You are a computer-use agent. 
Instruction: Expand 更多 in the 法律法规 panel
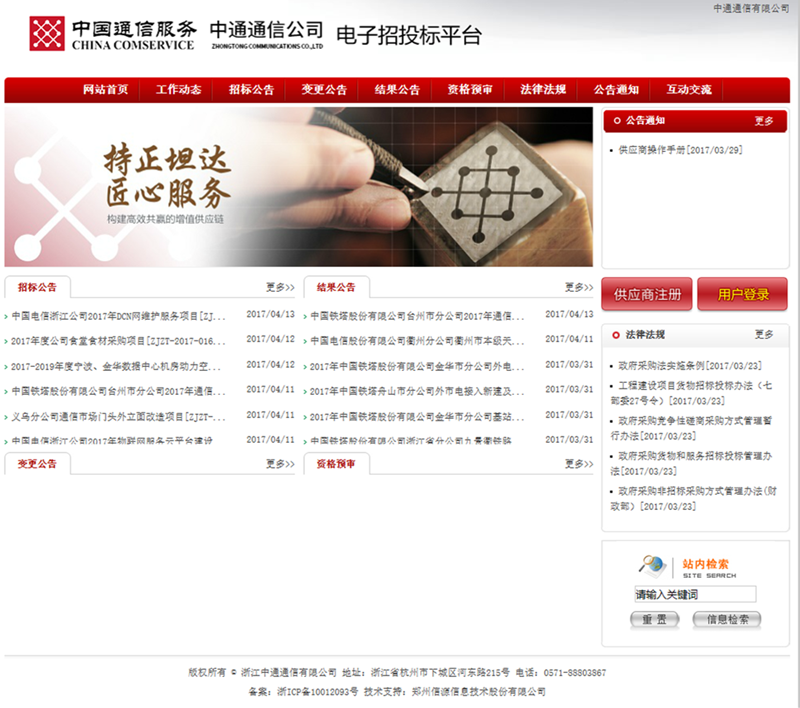(764, 335)
